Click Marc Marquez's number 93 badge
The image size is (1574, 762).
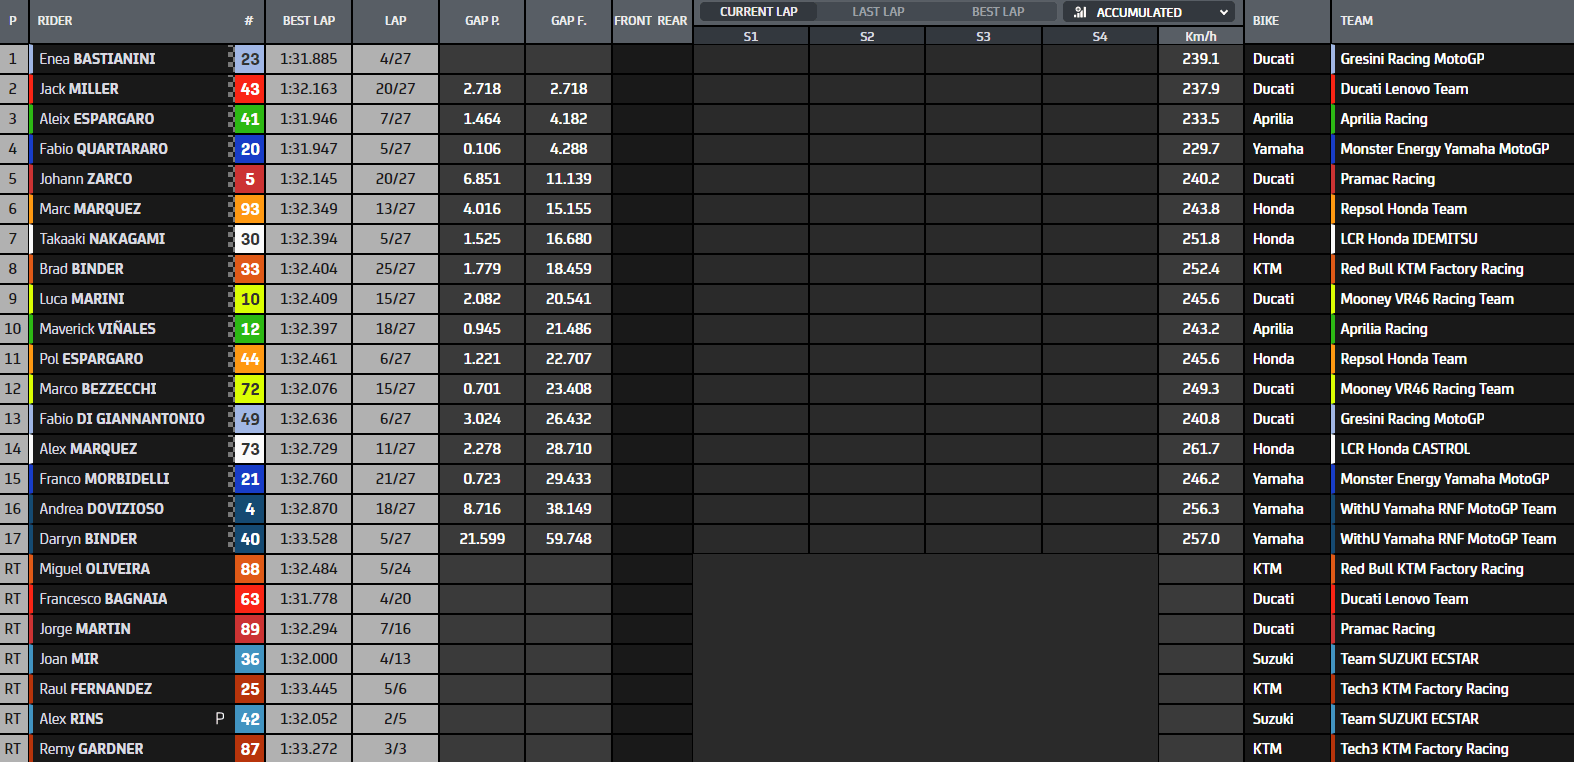[x=250, y=209]
